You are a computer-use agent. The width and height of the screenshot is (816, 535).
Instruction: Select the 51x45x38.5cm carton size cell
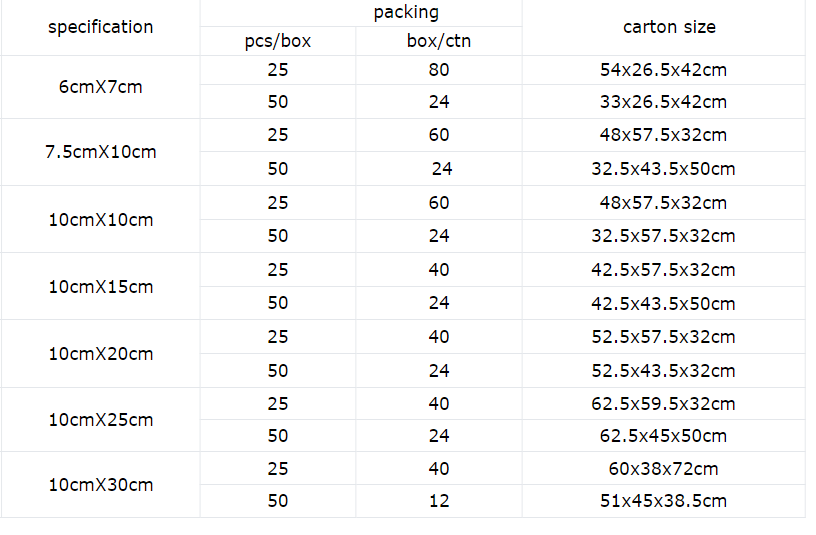pyautogui.click(x=663, y=501)
